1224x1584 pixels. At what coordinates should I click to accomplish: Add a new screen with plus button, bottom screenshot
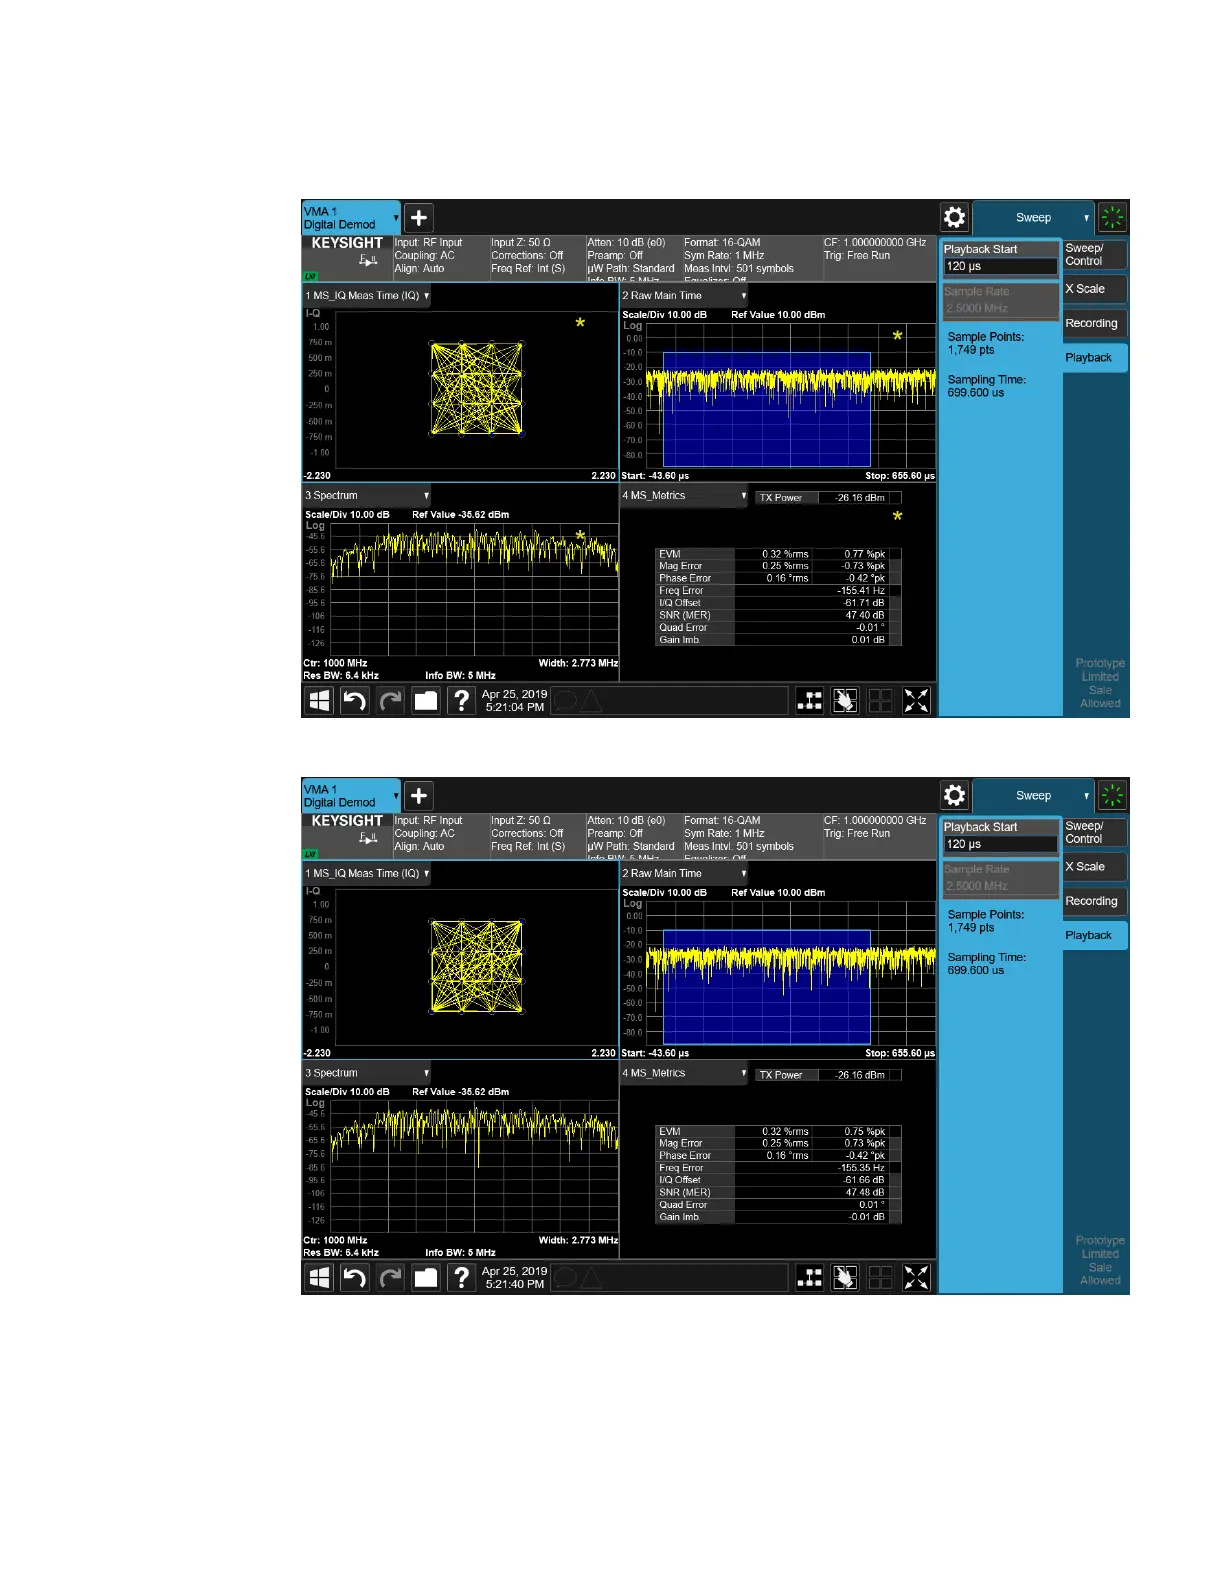click(x=419, y=795)
